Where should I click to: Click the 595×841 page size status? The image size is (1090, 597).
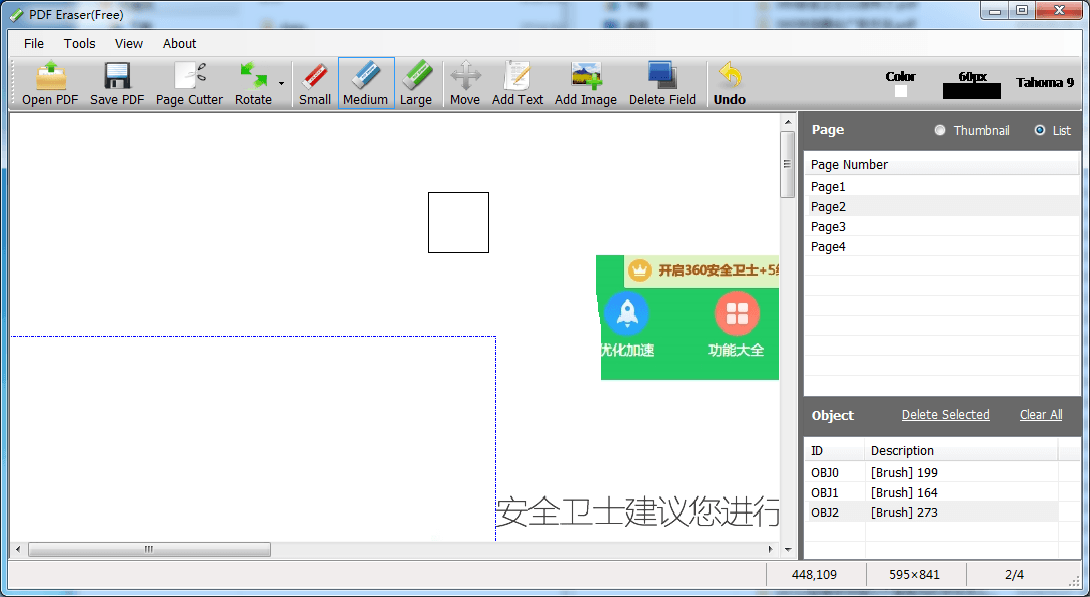(x=914, y=575)
